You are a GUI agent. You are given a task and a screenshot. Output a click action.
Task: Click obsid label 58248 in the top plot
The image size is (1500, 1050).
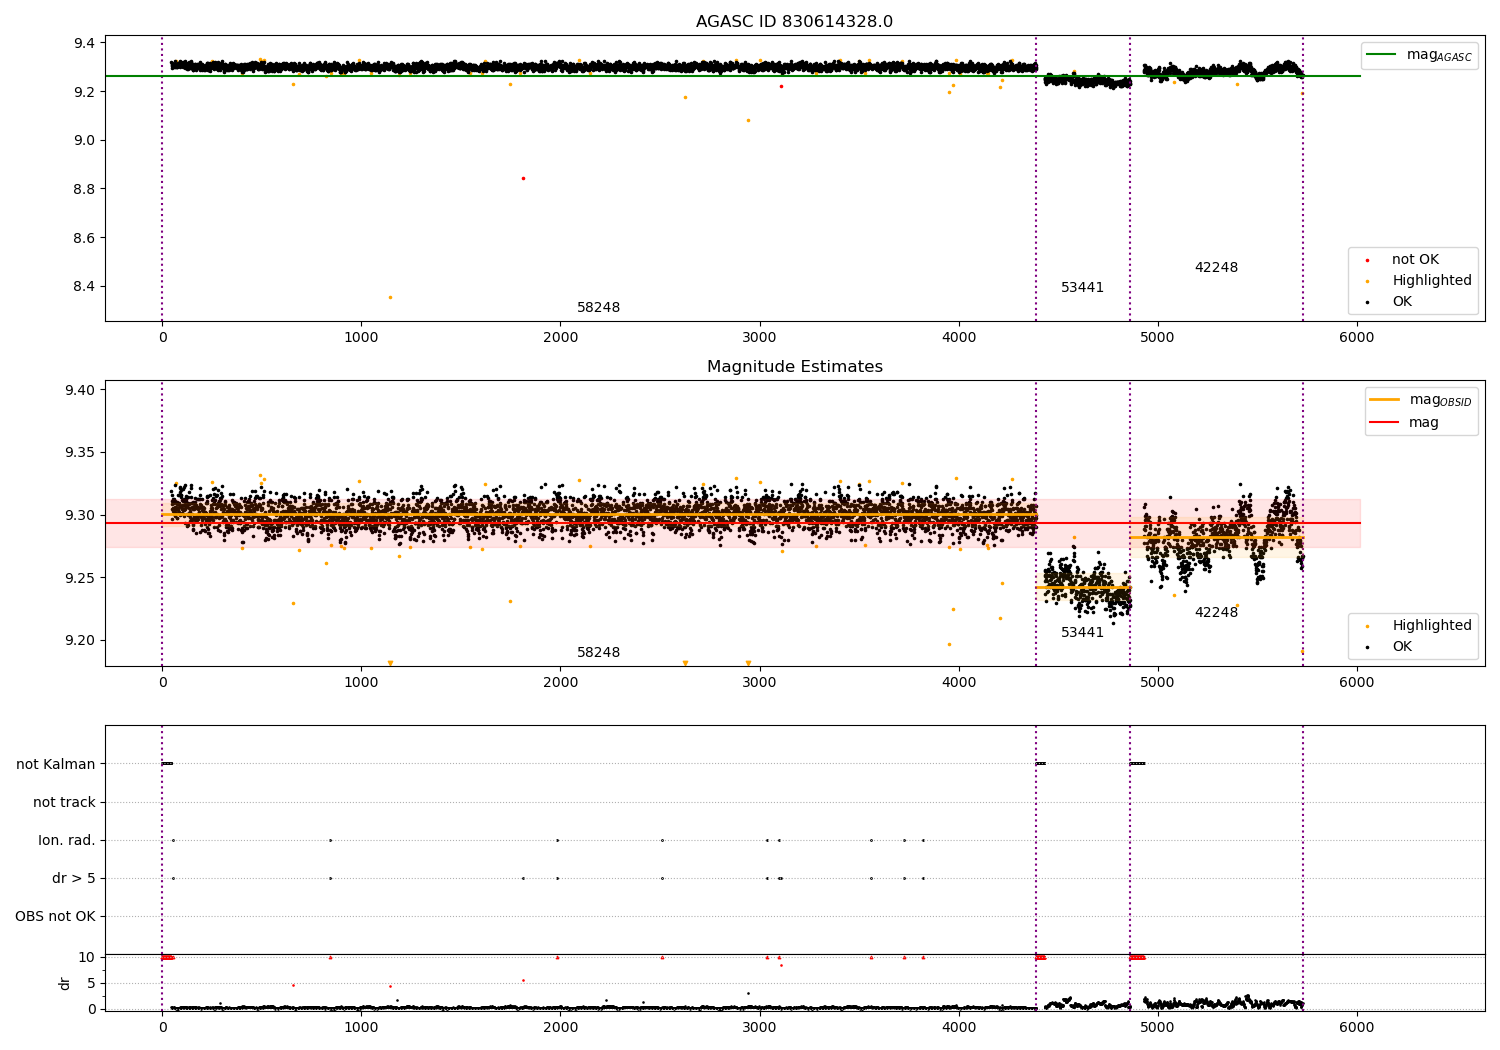click(x=598, y=308)
